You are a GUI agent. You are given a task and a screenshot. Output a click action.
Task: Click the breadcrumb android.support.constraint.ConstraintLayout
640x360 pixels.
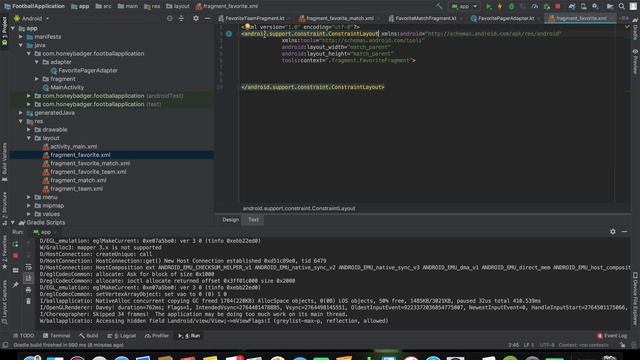299,208
